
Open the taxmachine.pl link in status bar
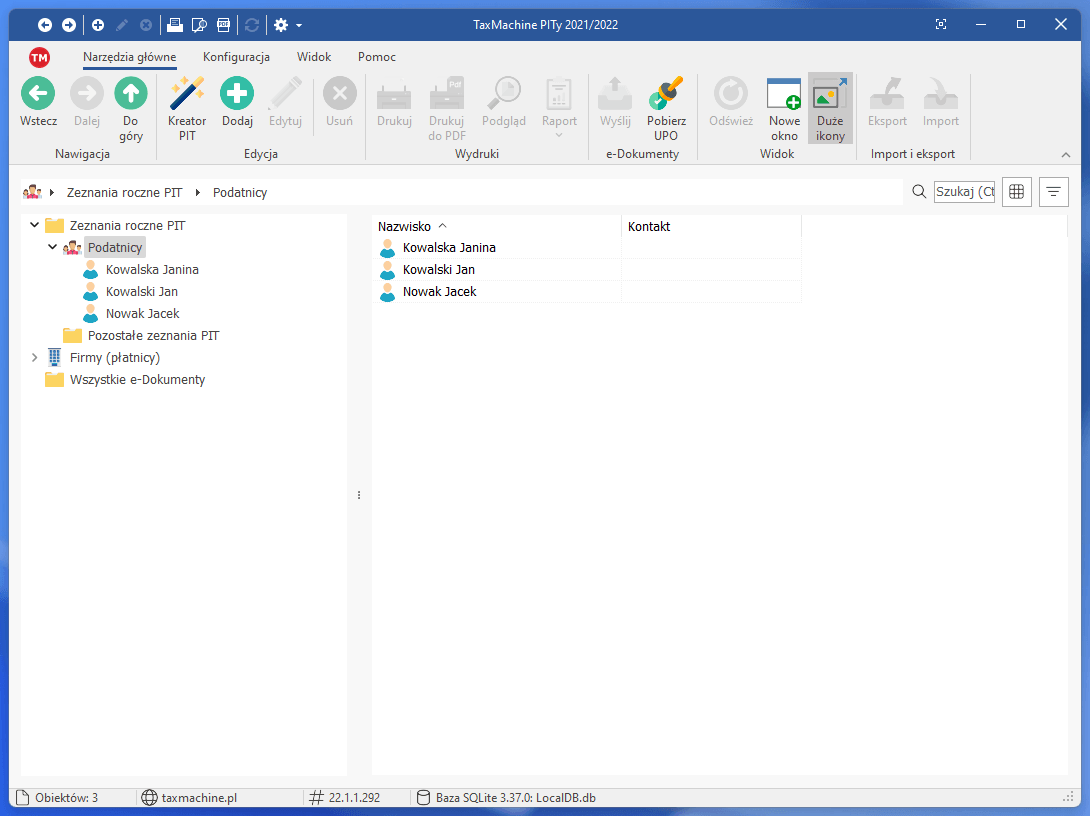coord(198,798)
